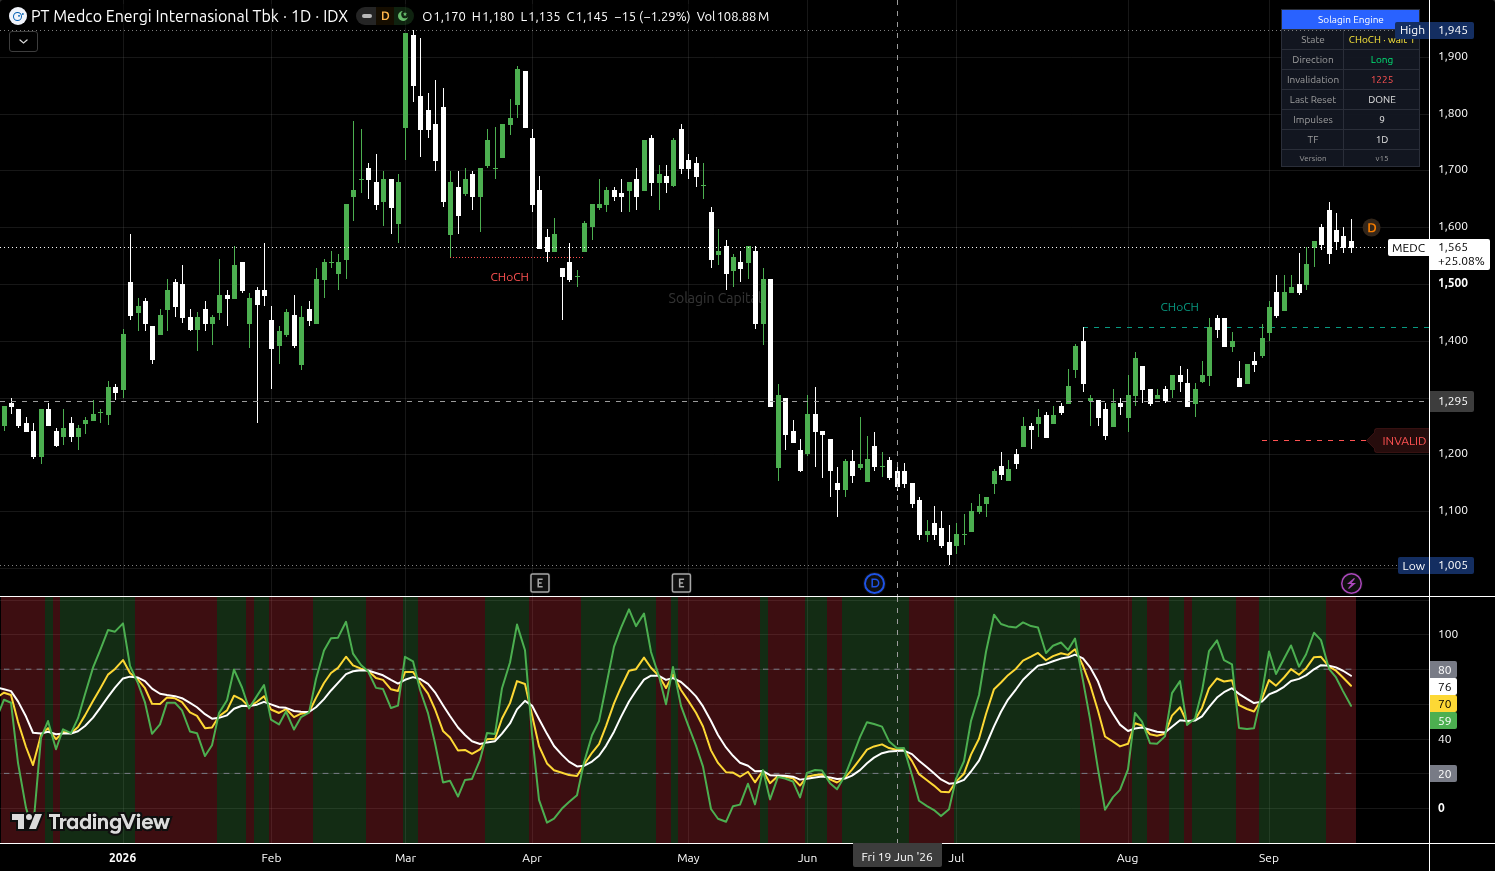Click the TradingView logo

click(91, 822)
